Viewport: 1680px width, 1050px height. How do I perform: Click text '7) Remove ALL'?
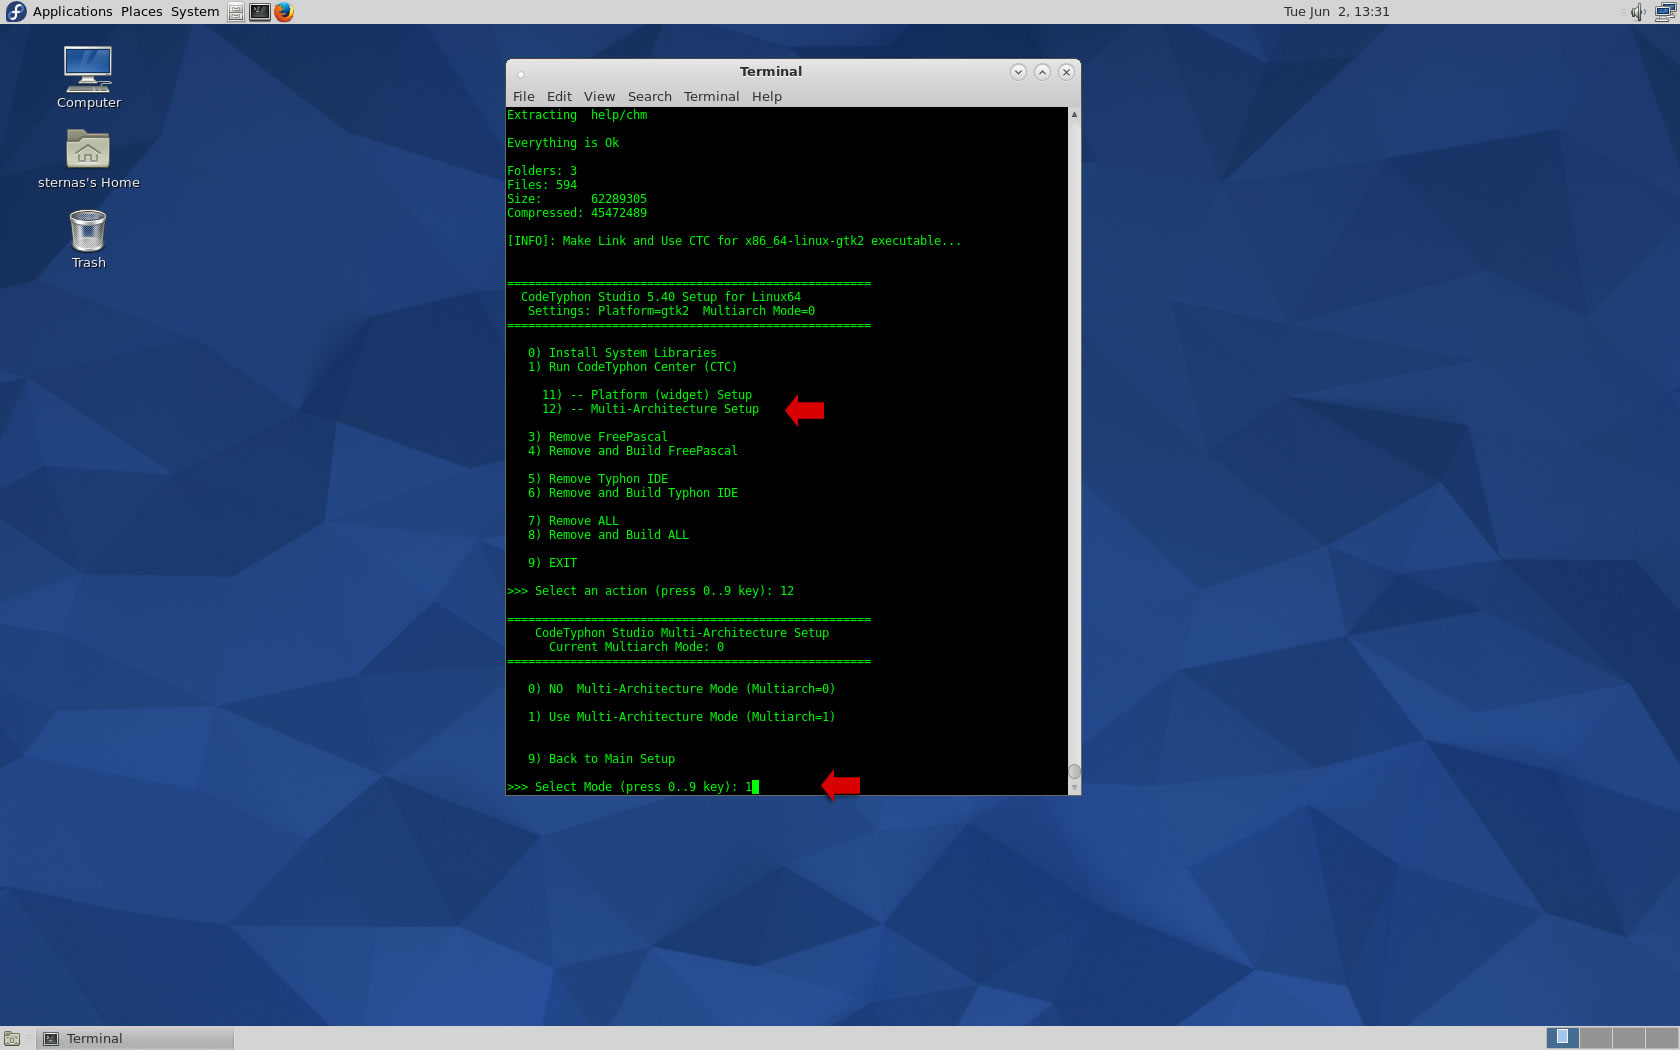pyautogui.click(x=573, y=521)
